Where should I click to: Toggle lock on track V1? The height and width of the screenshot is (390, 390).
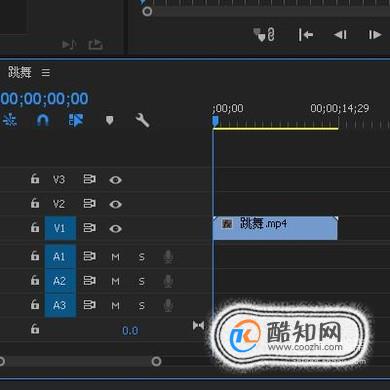[x=35, y=227]
